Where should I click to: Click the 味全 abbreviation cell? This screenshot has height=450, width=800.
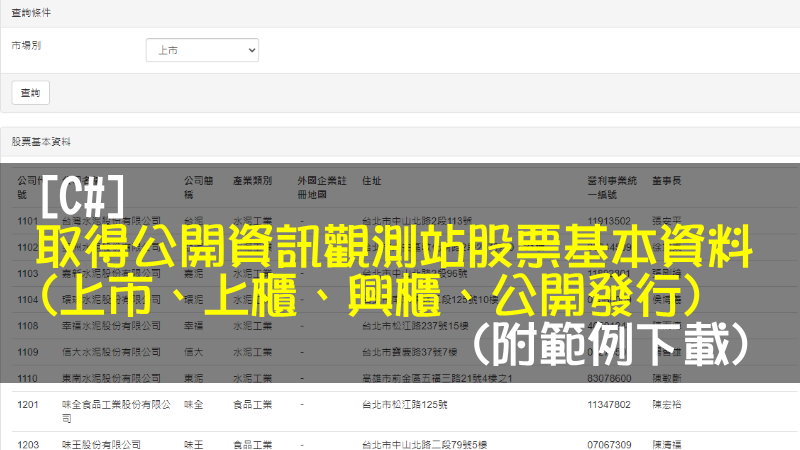click(x=193, y=405)
